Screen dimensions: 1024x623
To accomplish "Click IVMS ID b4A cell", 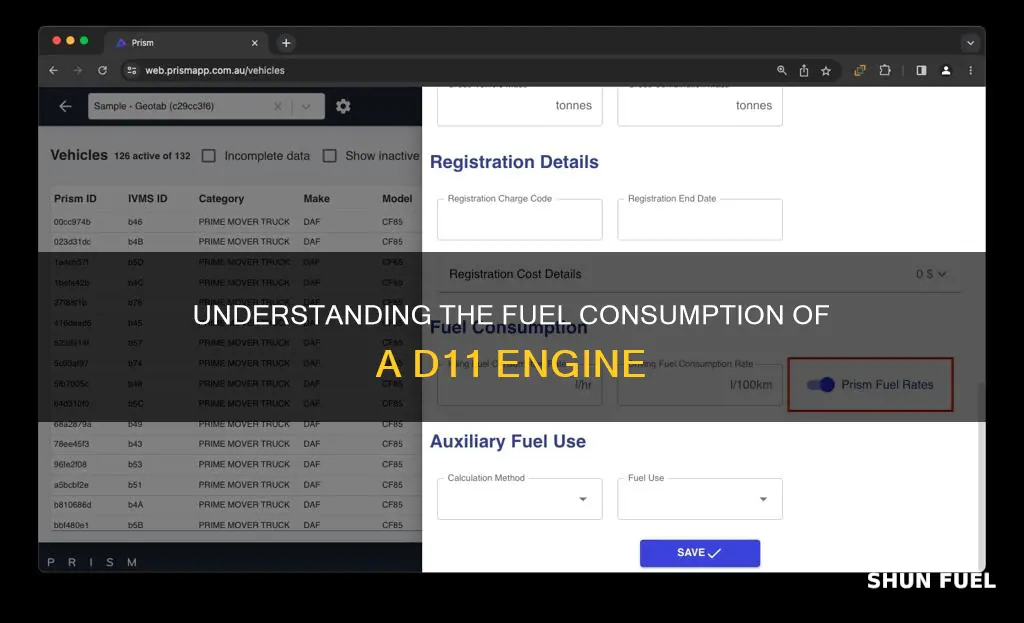I will click(135, 505).
